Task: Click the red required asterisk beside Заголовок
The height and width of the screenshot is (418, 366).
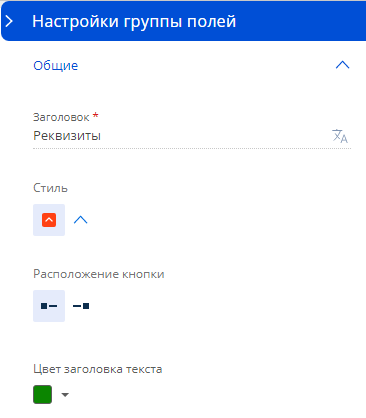Action: coord(96,115)
